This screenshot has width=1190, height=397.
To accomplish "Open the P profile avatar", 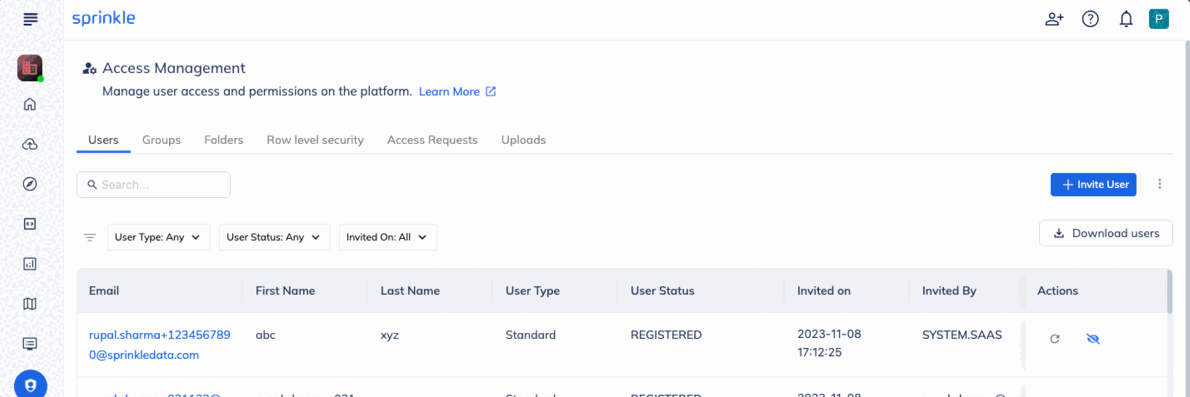I will pyautogui.click(x=1159, y=20).
